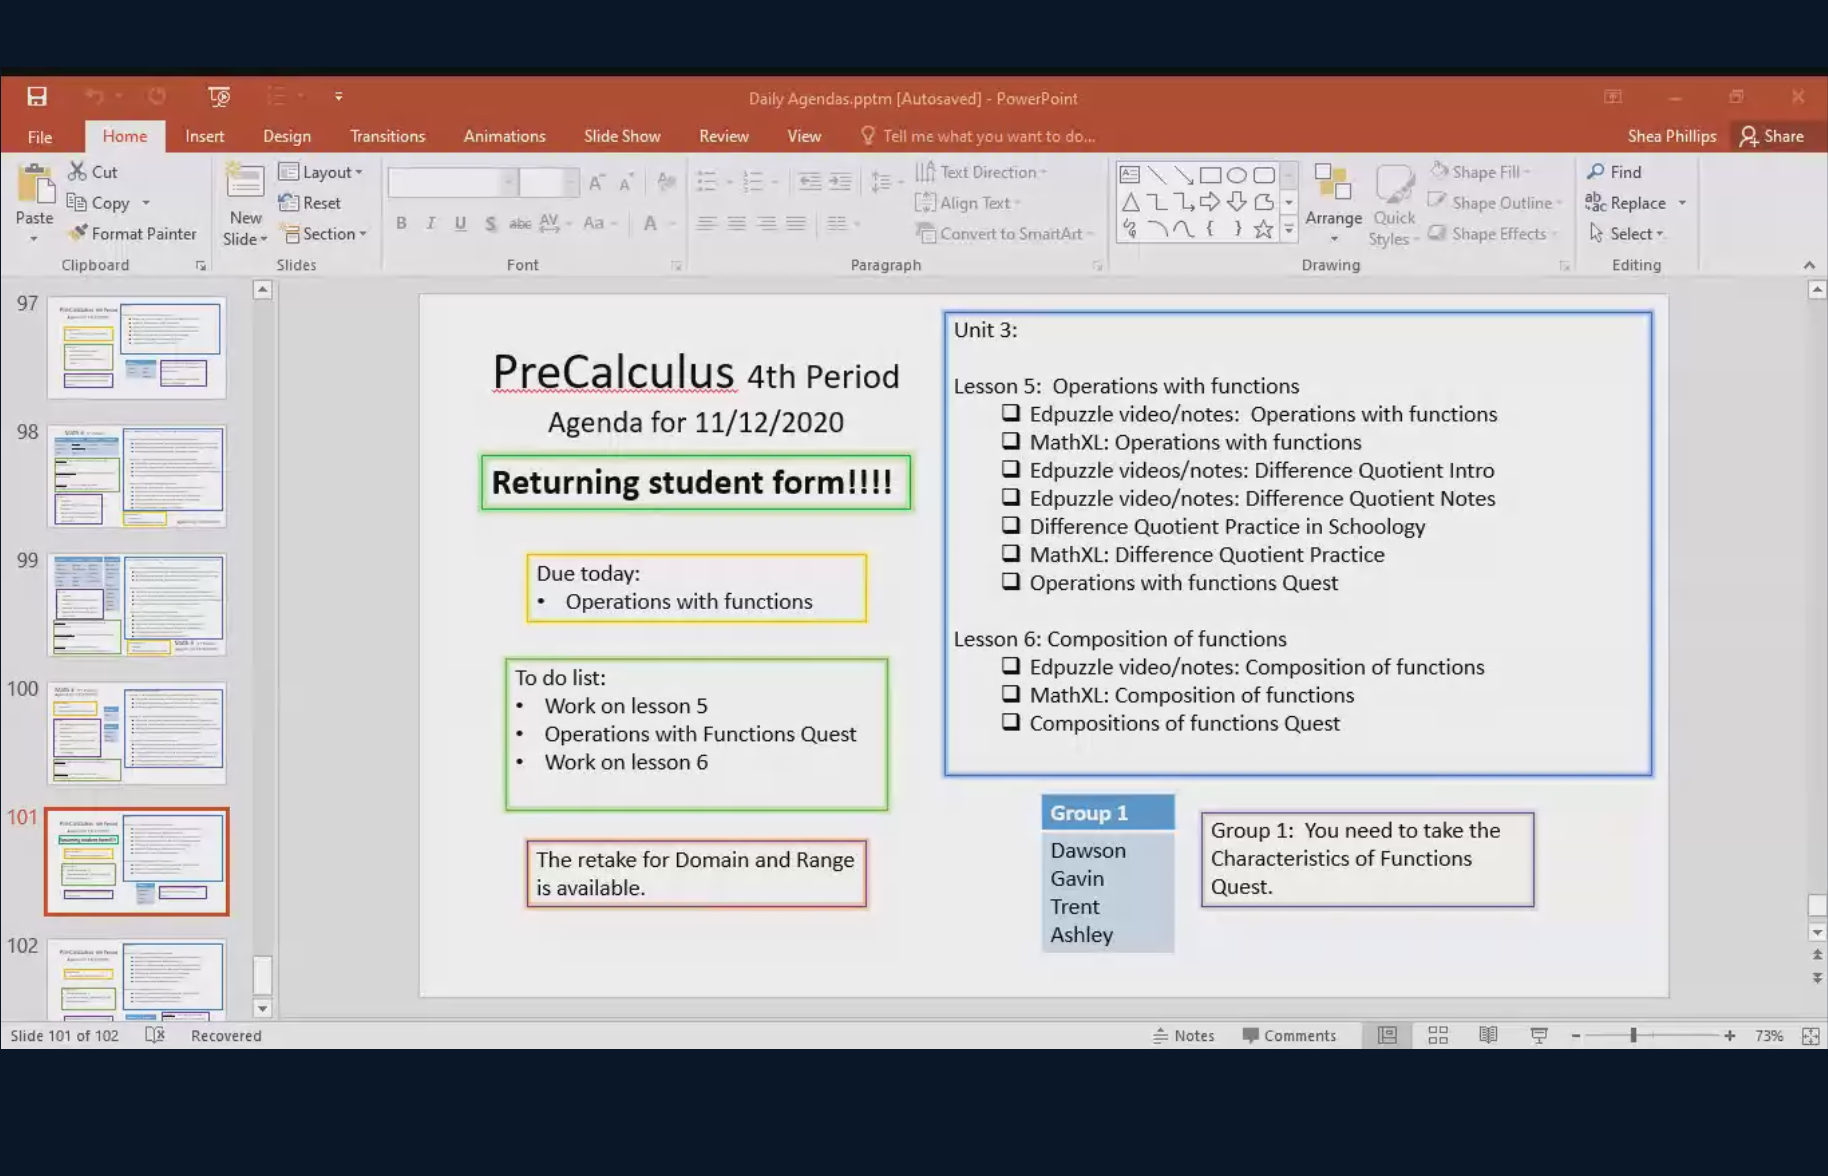The width and height of the screenshot is (1828, 1176).
Task: Fit slide to current window icon
Action: [1810, 1036]
